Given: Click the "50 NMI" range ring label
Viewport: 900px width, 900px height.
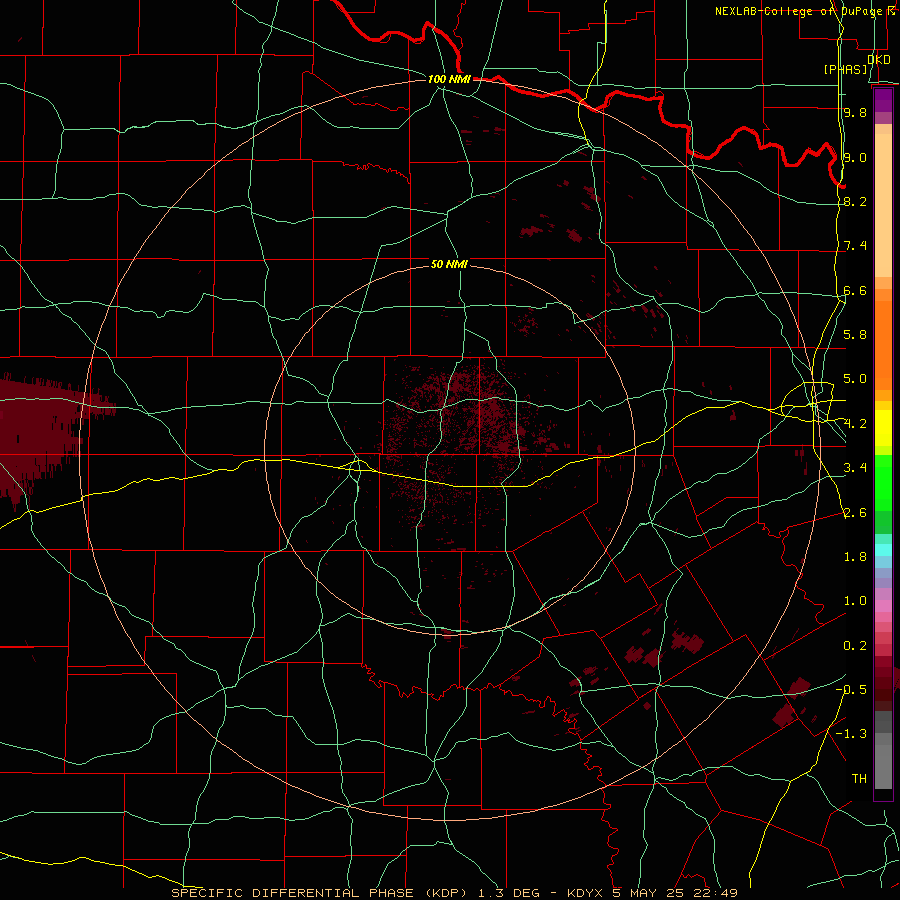Looking at the screenshot, I should coord(449,264).
